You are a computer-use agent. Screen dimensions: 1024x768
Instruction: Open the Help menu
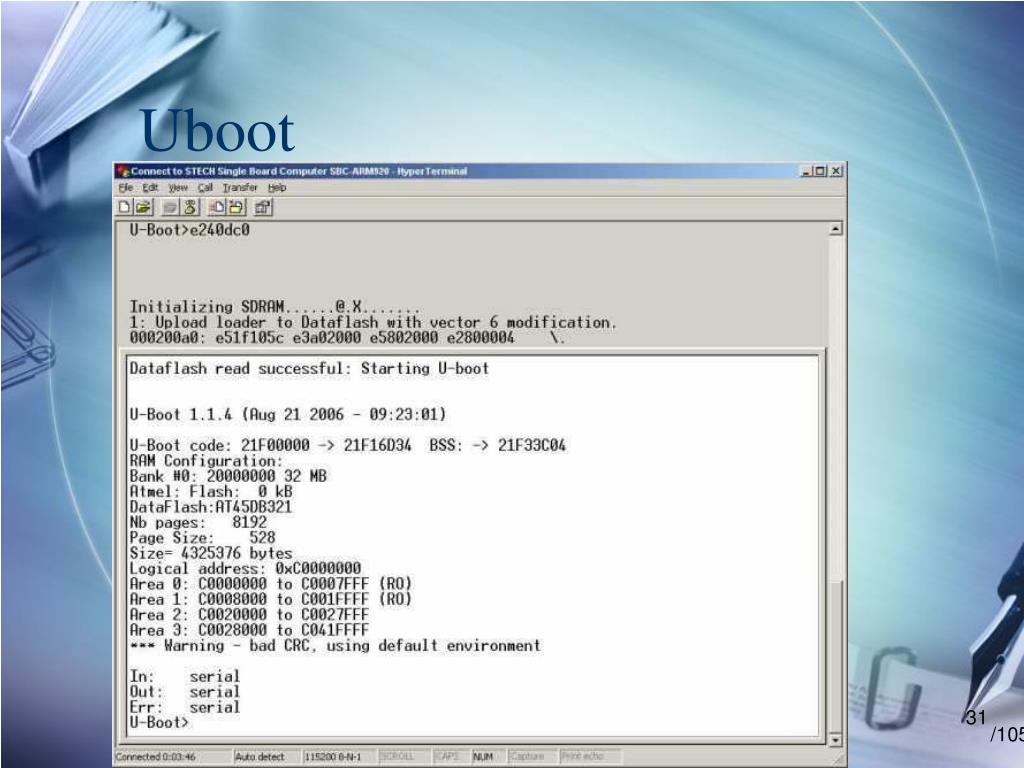277,187
